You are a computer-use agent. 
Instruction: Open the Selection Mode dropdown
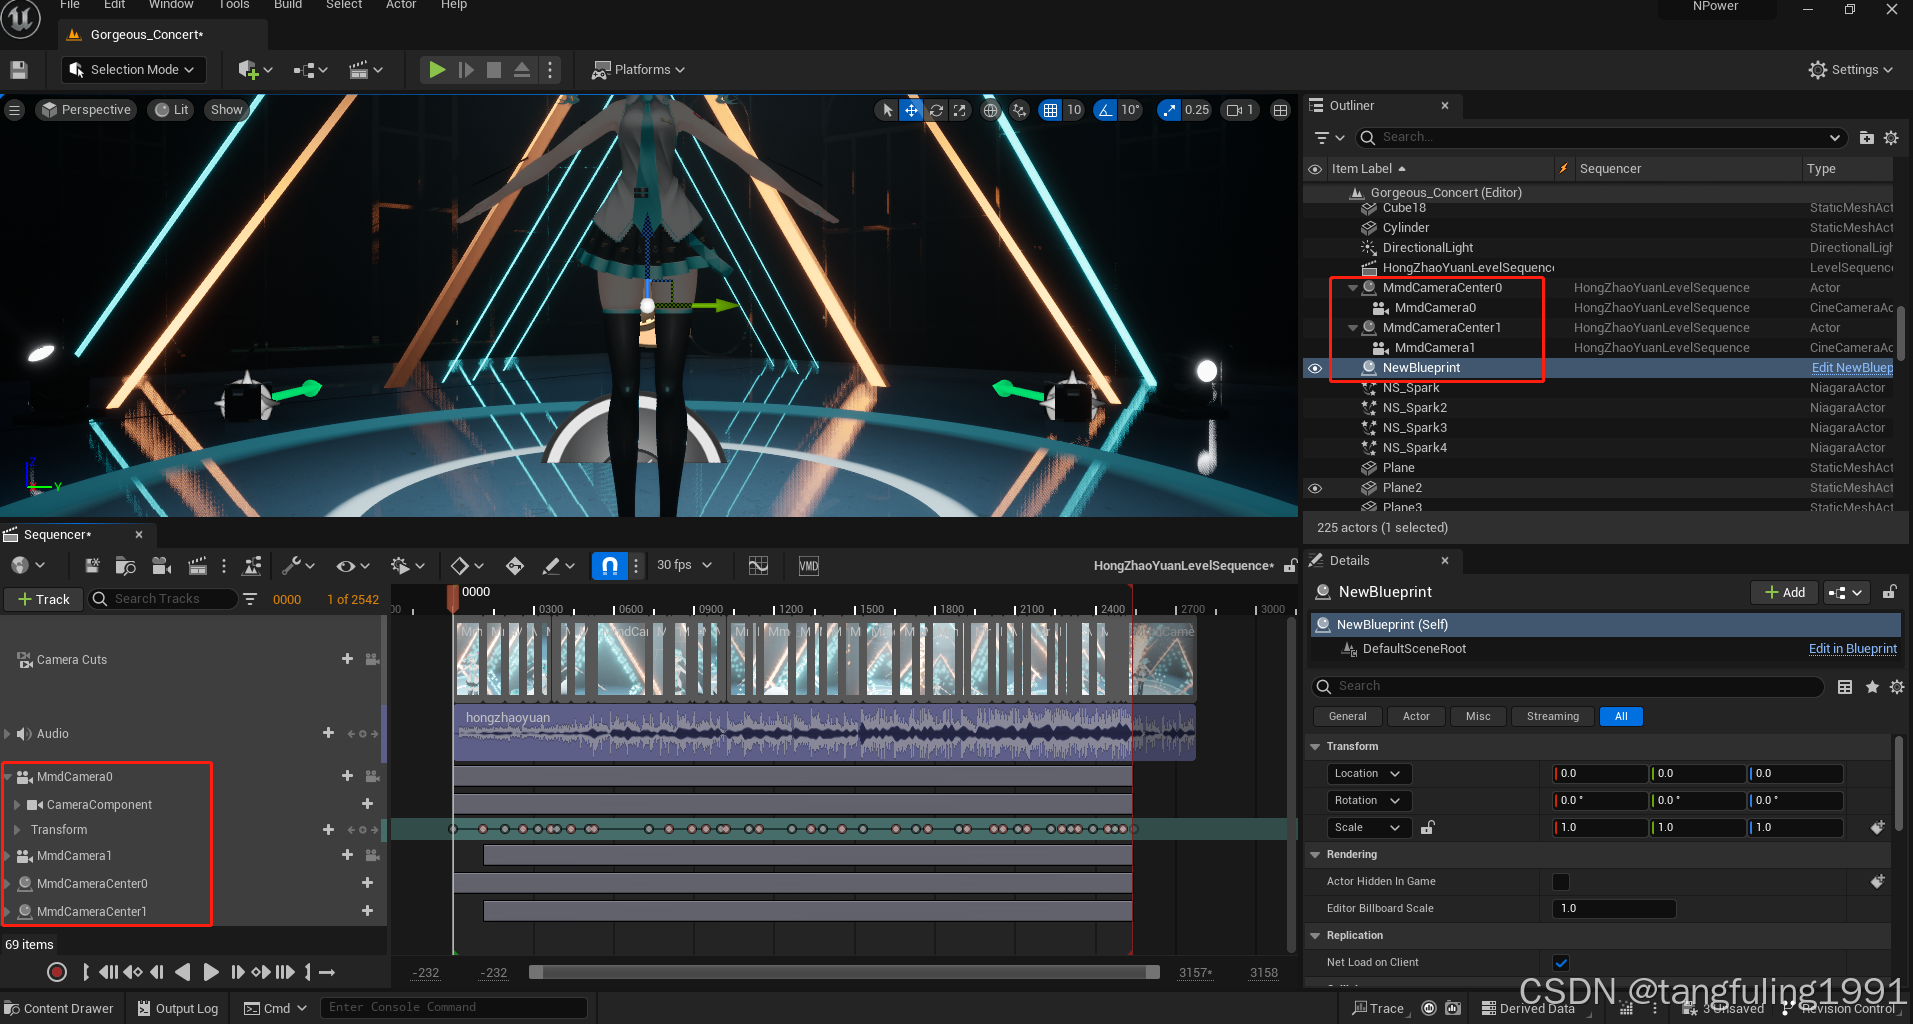coord(133,70)
